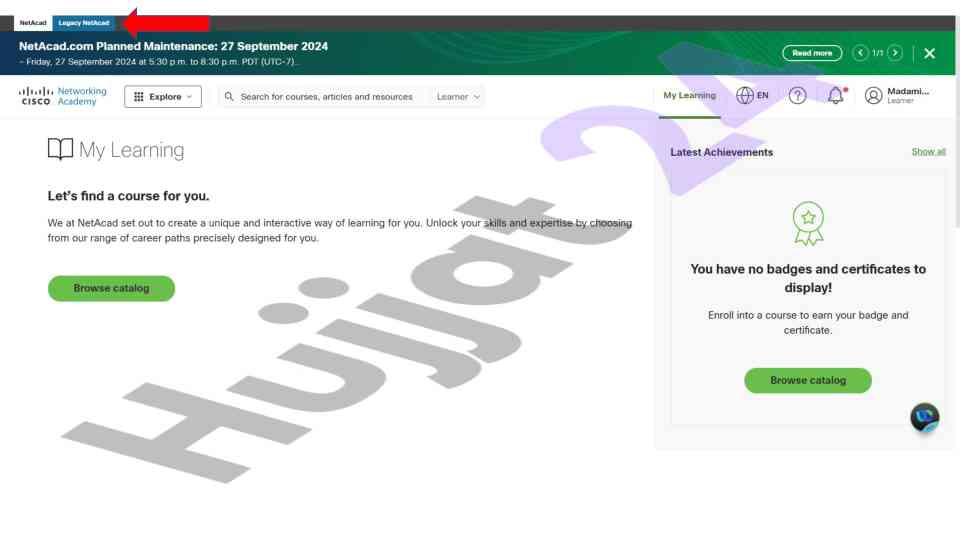Go to previous banner announcement arrow
This screenshot has height=540, width=961.
[x=860, y=53]
